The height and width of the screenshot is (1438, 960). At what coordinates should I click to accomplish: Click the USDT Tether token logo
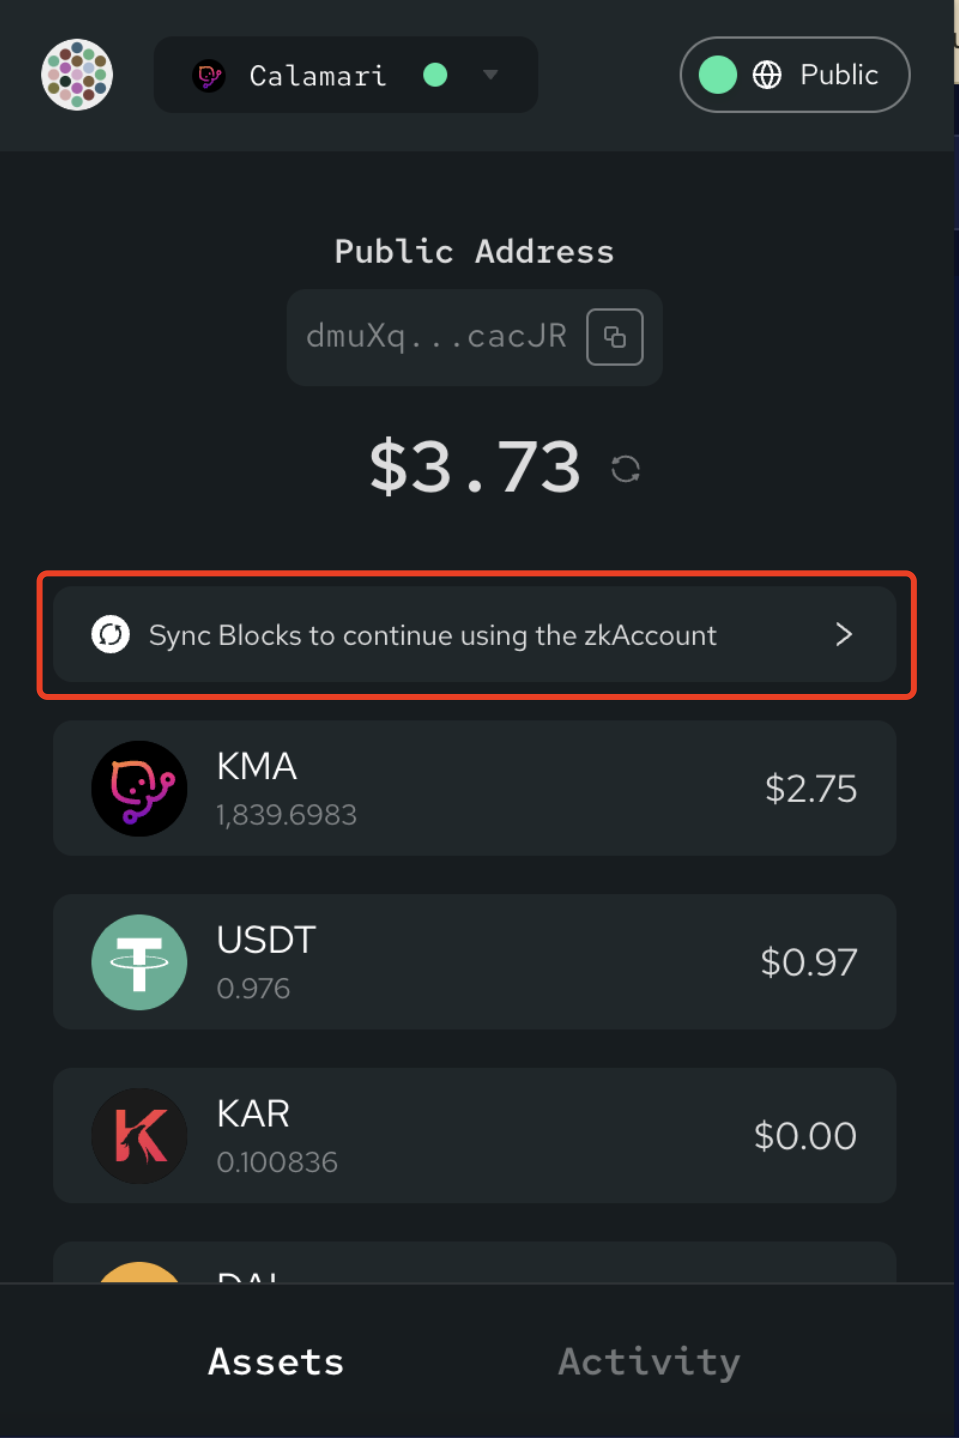[x=139, y=962]
